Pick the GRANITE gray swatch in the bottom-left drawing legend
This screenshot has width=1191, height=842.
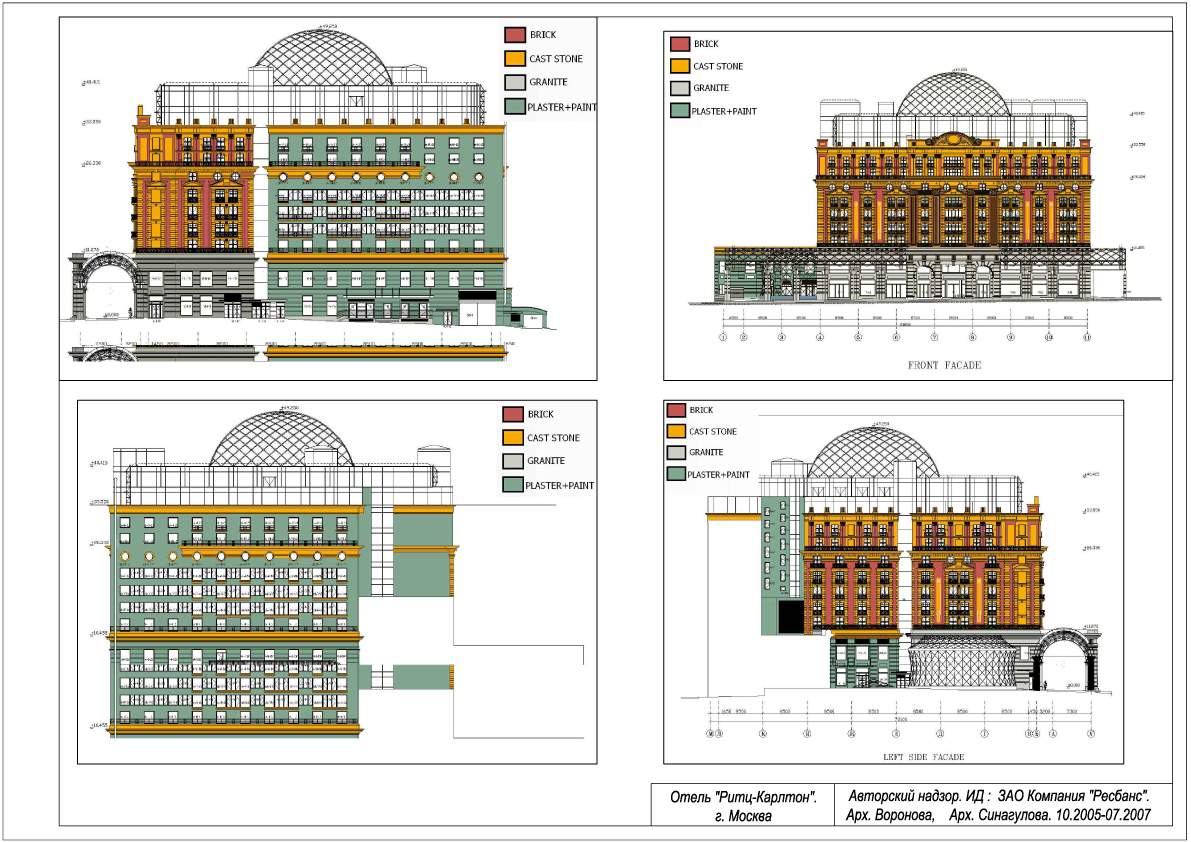pos(513,461)
